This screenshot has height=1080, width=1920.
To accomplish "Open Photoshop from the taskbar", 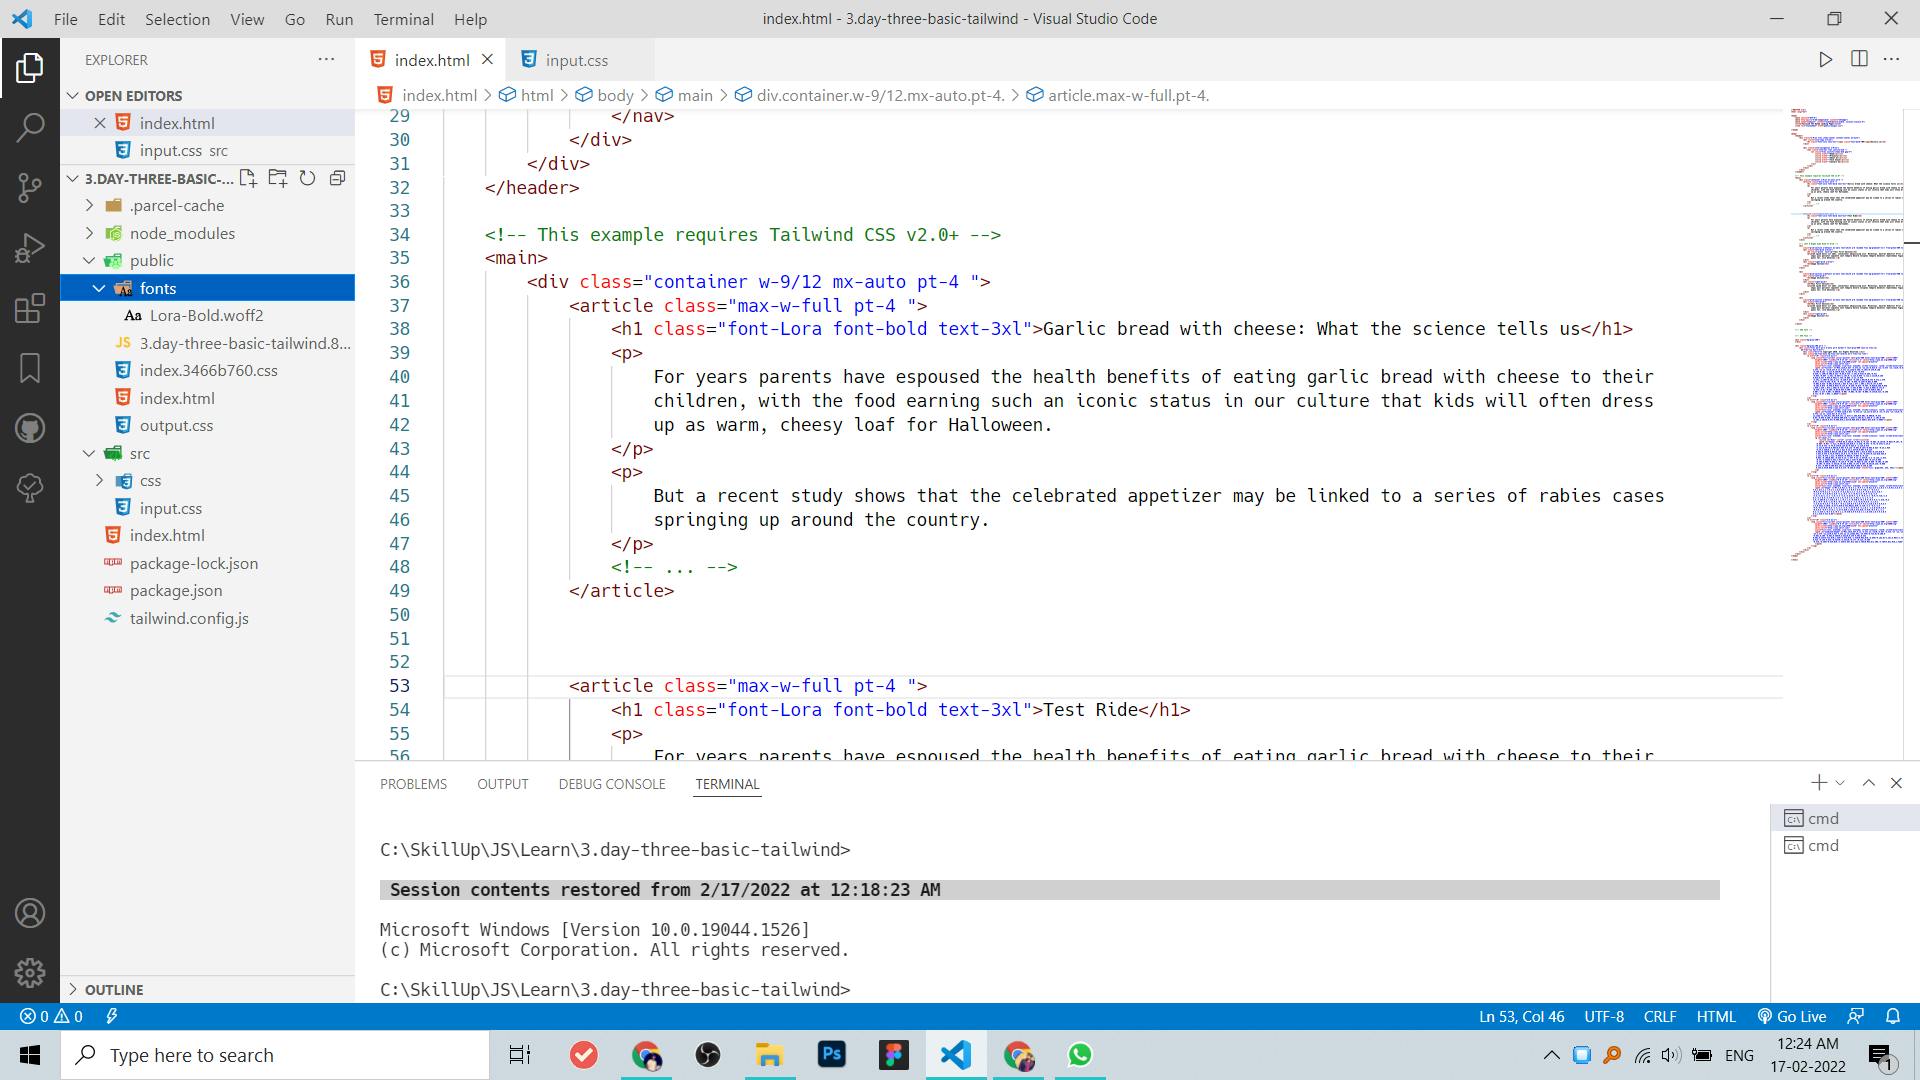I will tap(832, 1055).
